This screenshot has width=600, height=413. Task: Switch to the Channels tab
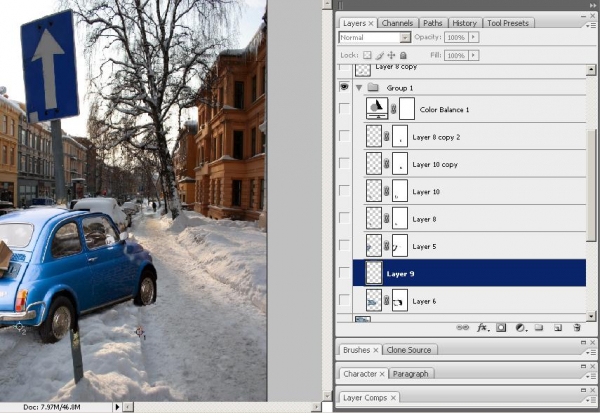397,23
